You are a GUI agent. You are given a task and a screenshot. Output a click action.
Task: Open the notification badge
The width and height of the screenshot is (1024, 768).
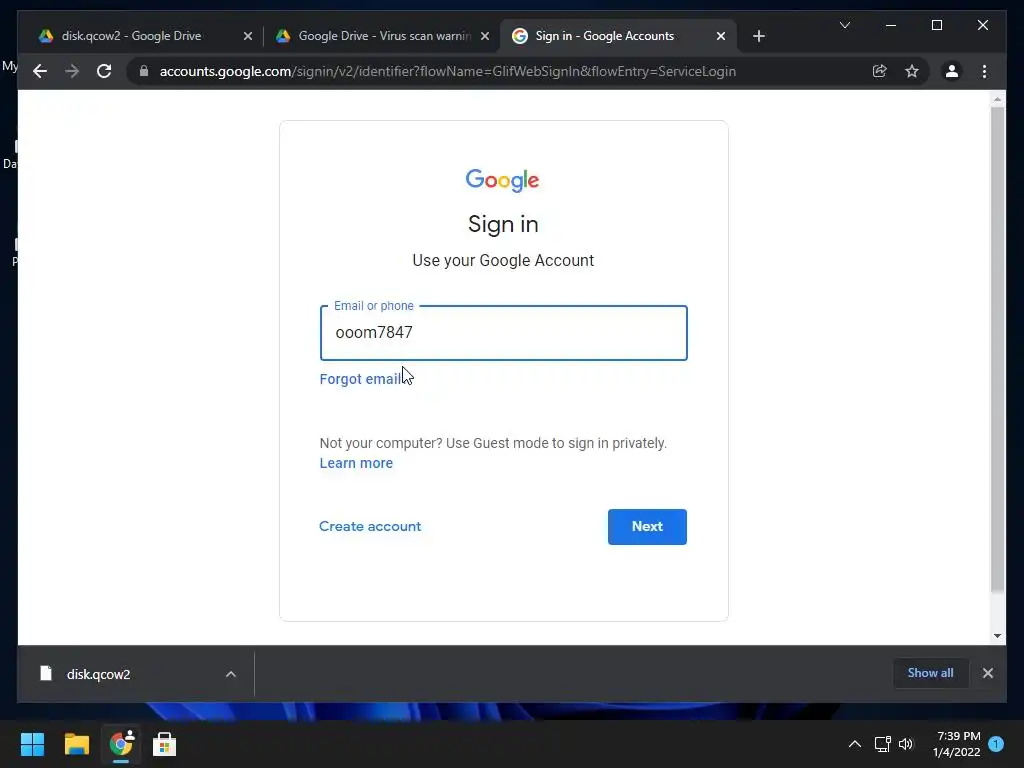(x=996, y=743)
